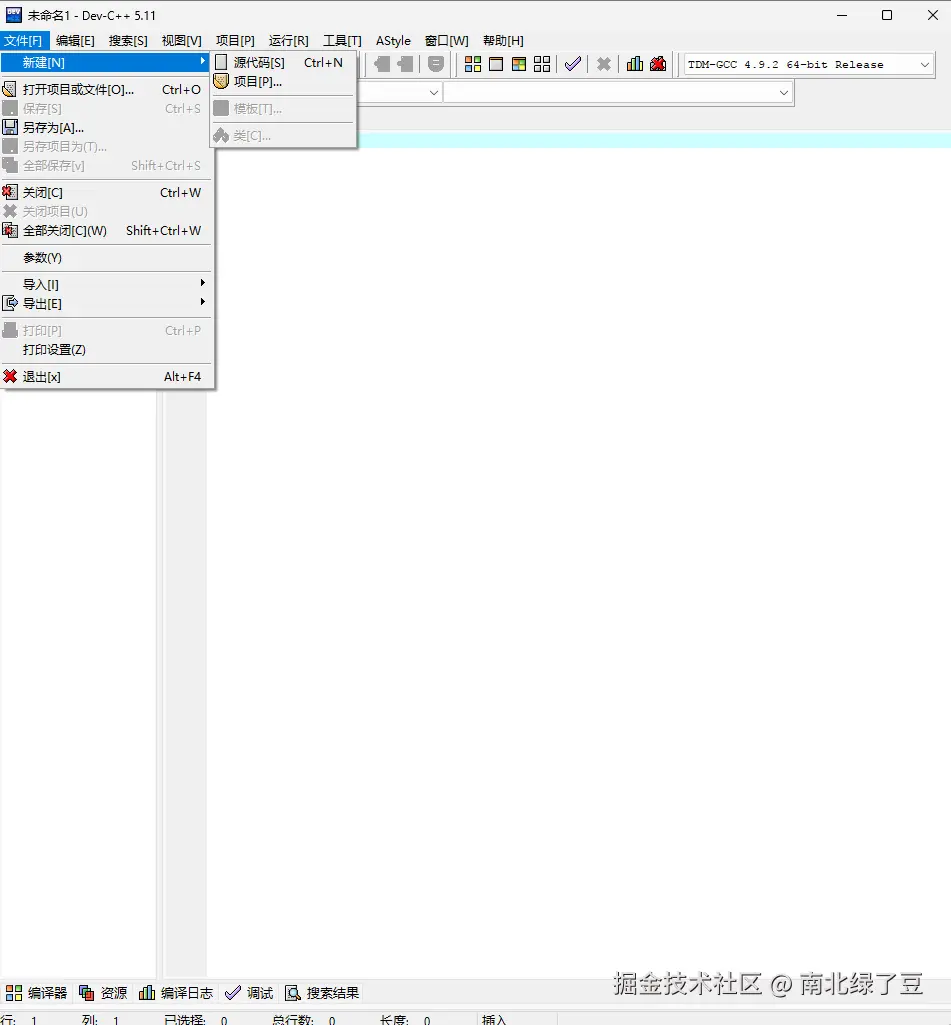Switch to the 编译日志 bottom tab
Screen dimensions: 951x1025
point(176,992)
